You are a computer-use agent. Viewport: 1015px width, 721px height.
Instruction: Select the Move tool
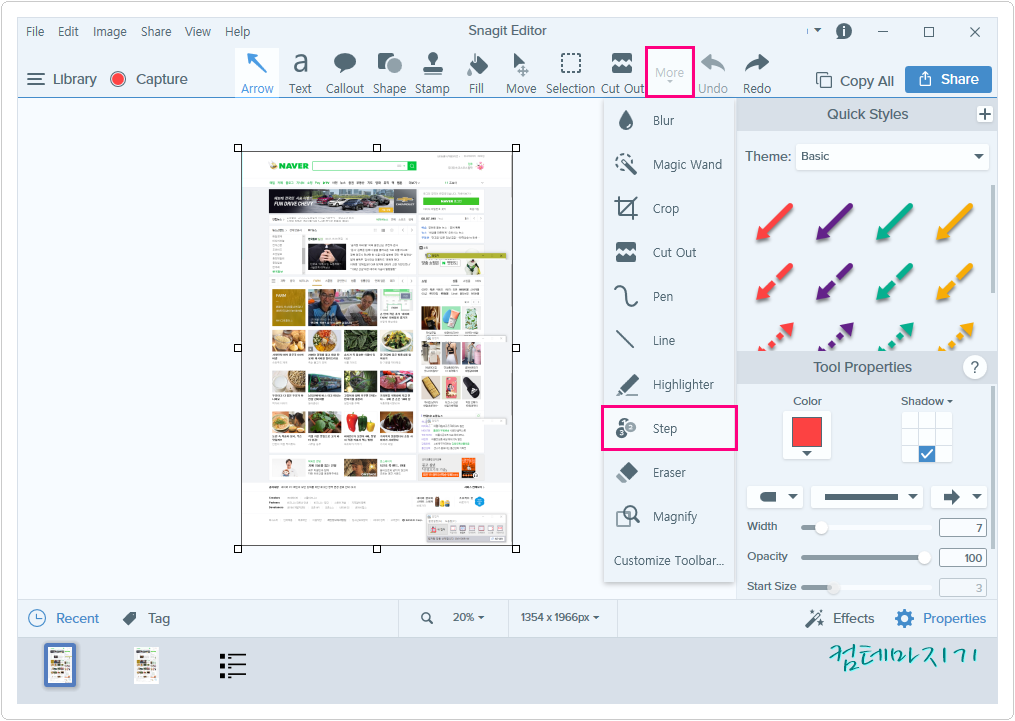(x=520, y=73)
